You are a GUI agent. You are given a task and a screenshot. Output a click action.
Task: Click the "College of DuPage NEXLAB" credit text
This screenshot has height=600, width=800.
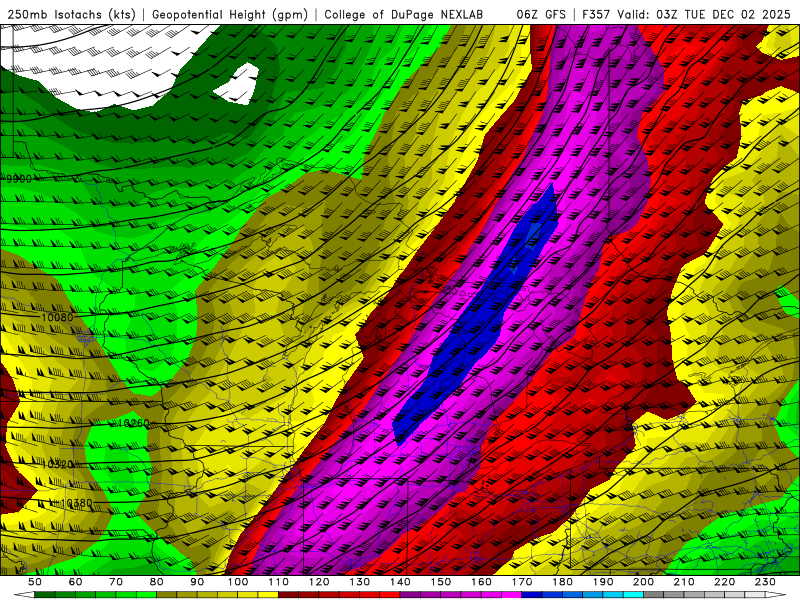click(x=403, y=15)
